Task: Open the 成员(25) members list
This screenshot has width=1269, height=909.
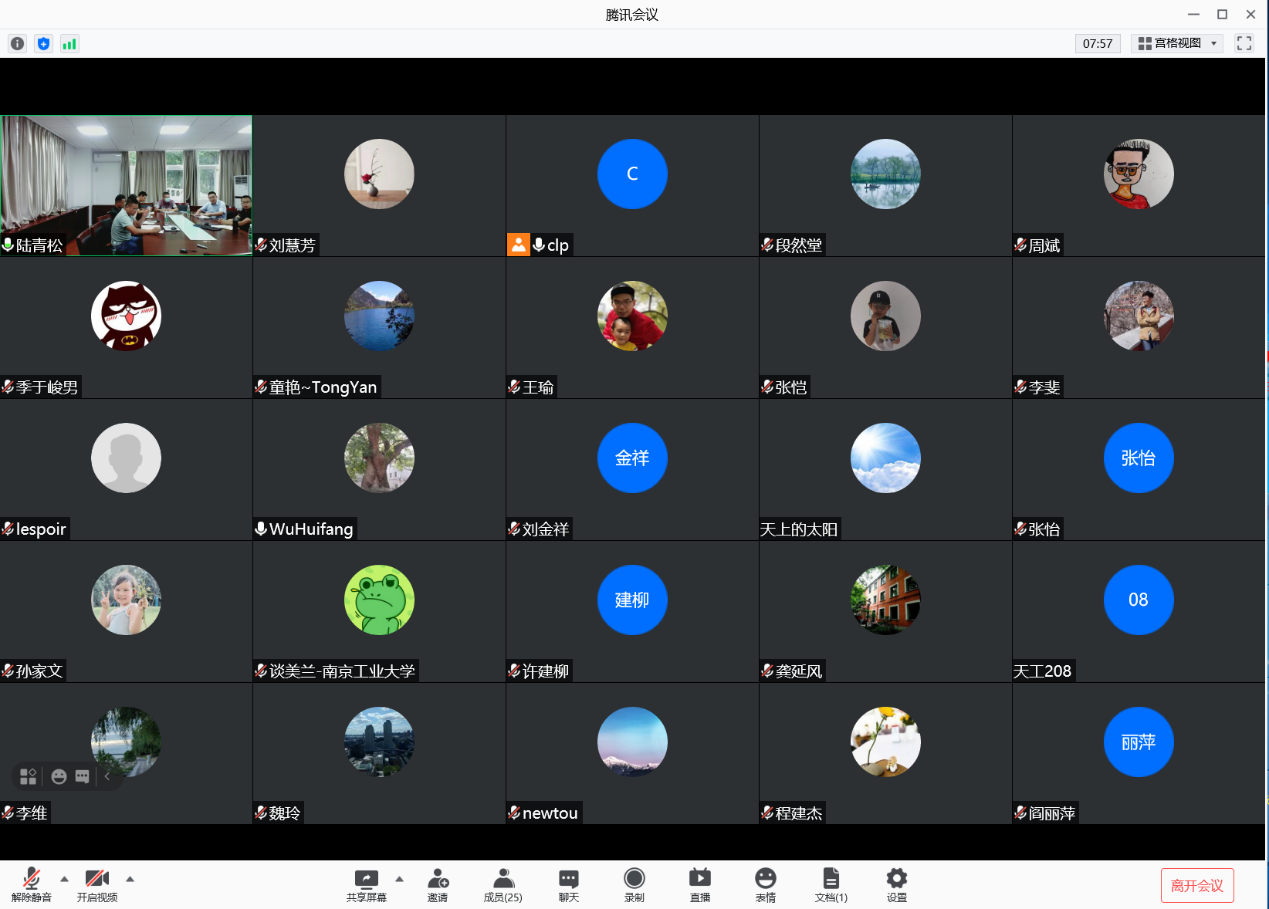Action: click(503, 884)
